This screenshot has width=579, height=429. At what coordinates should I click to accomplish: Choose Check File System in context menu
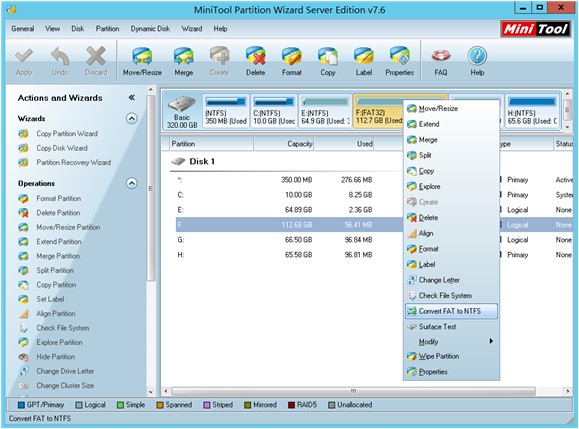(451, 295)
